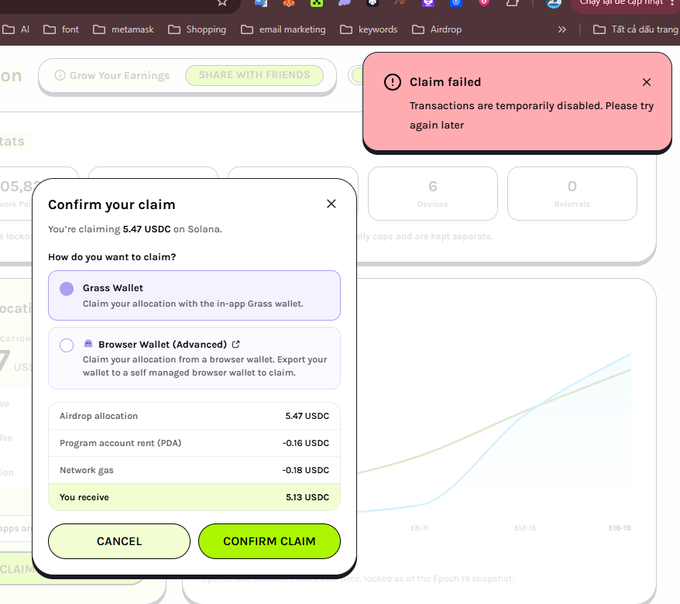680x604 pixels.
Task: Click the info icon beside Grow Your Earnings
Action: point(60,75)
